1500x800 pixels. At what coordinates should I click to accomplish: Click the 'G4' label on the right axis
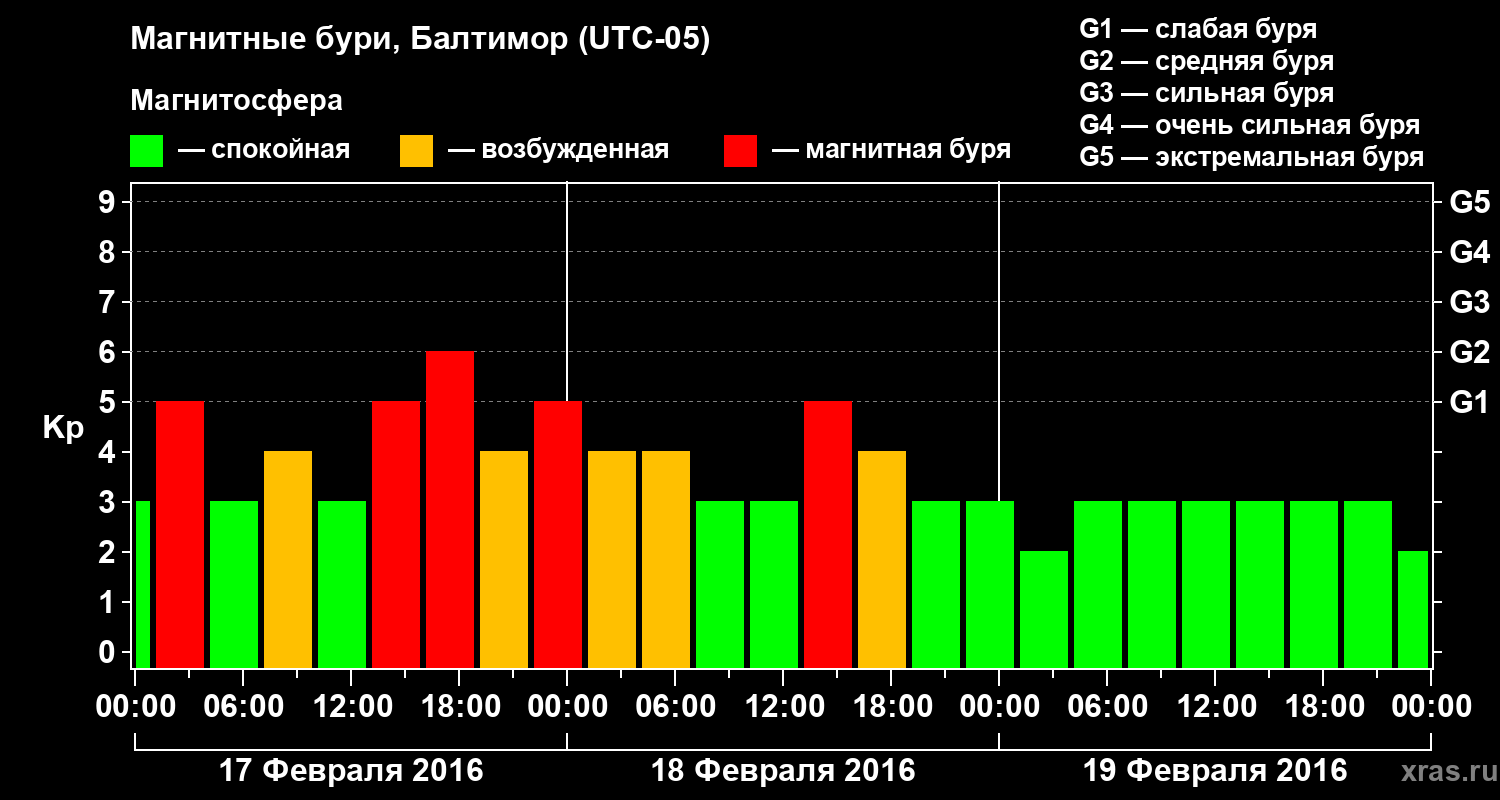[1469, 252]
